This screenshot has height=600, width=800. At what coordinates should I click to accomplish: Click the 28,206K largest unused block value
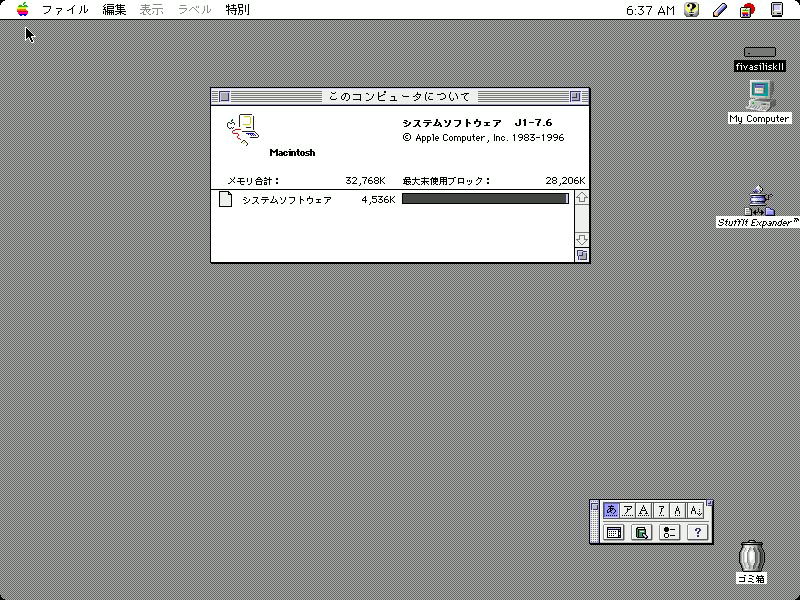coord(565,181)
